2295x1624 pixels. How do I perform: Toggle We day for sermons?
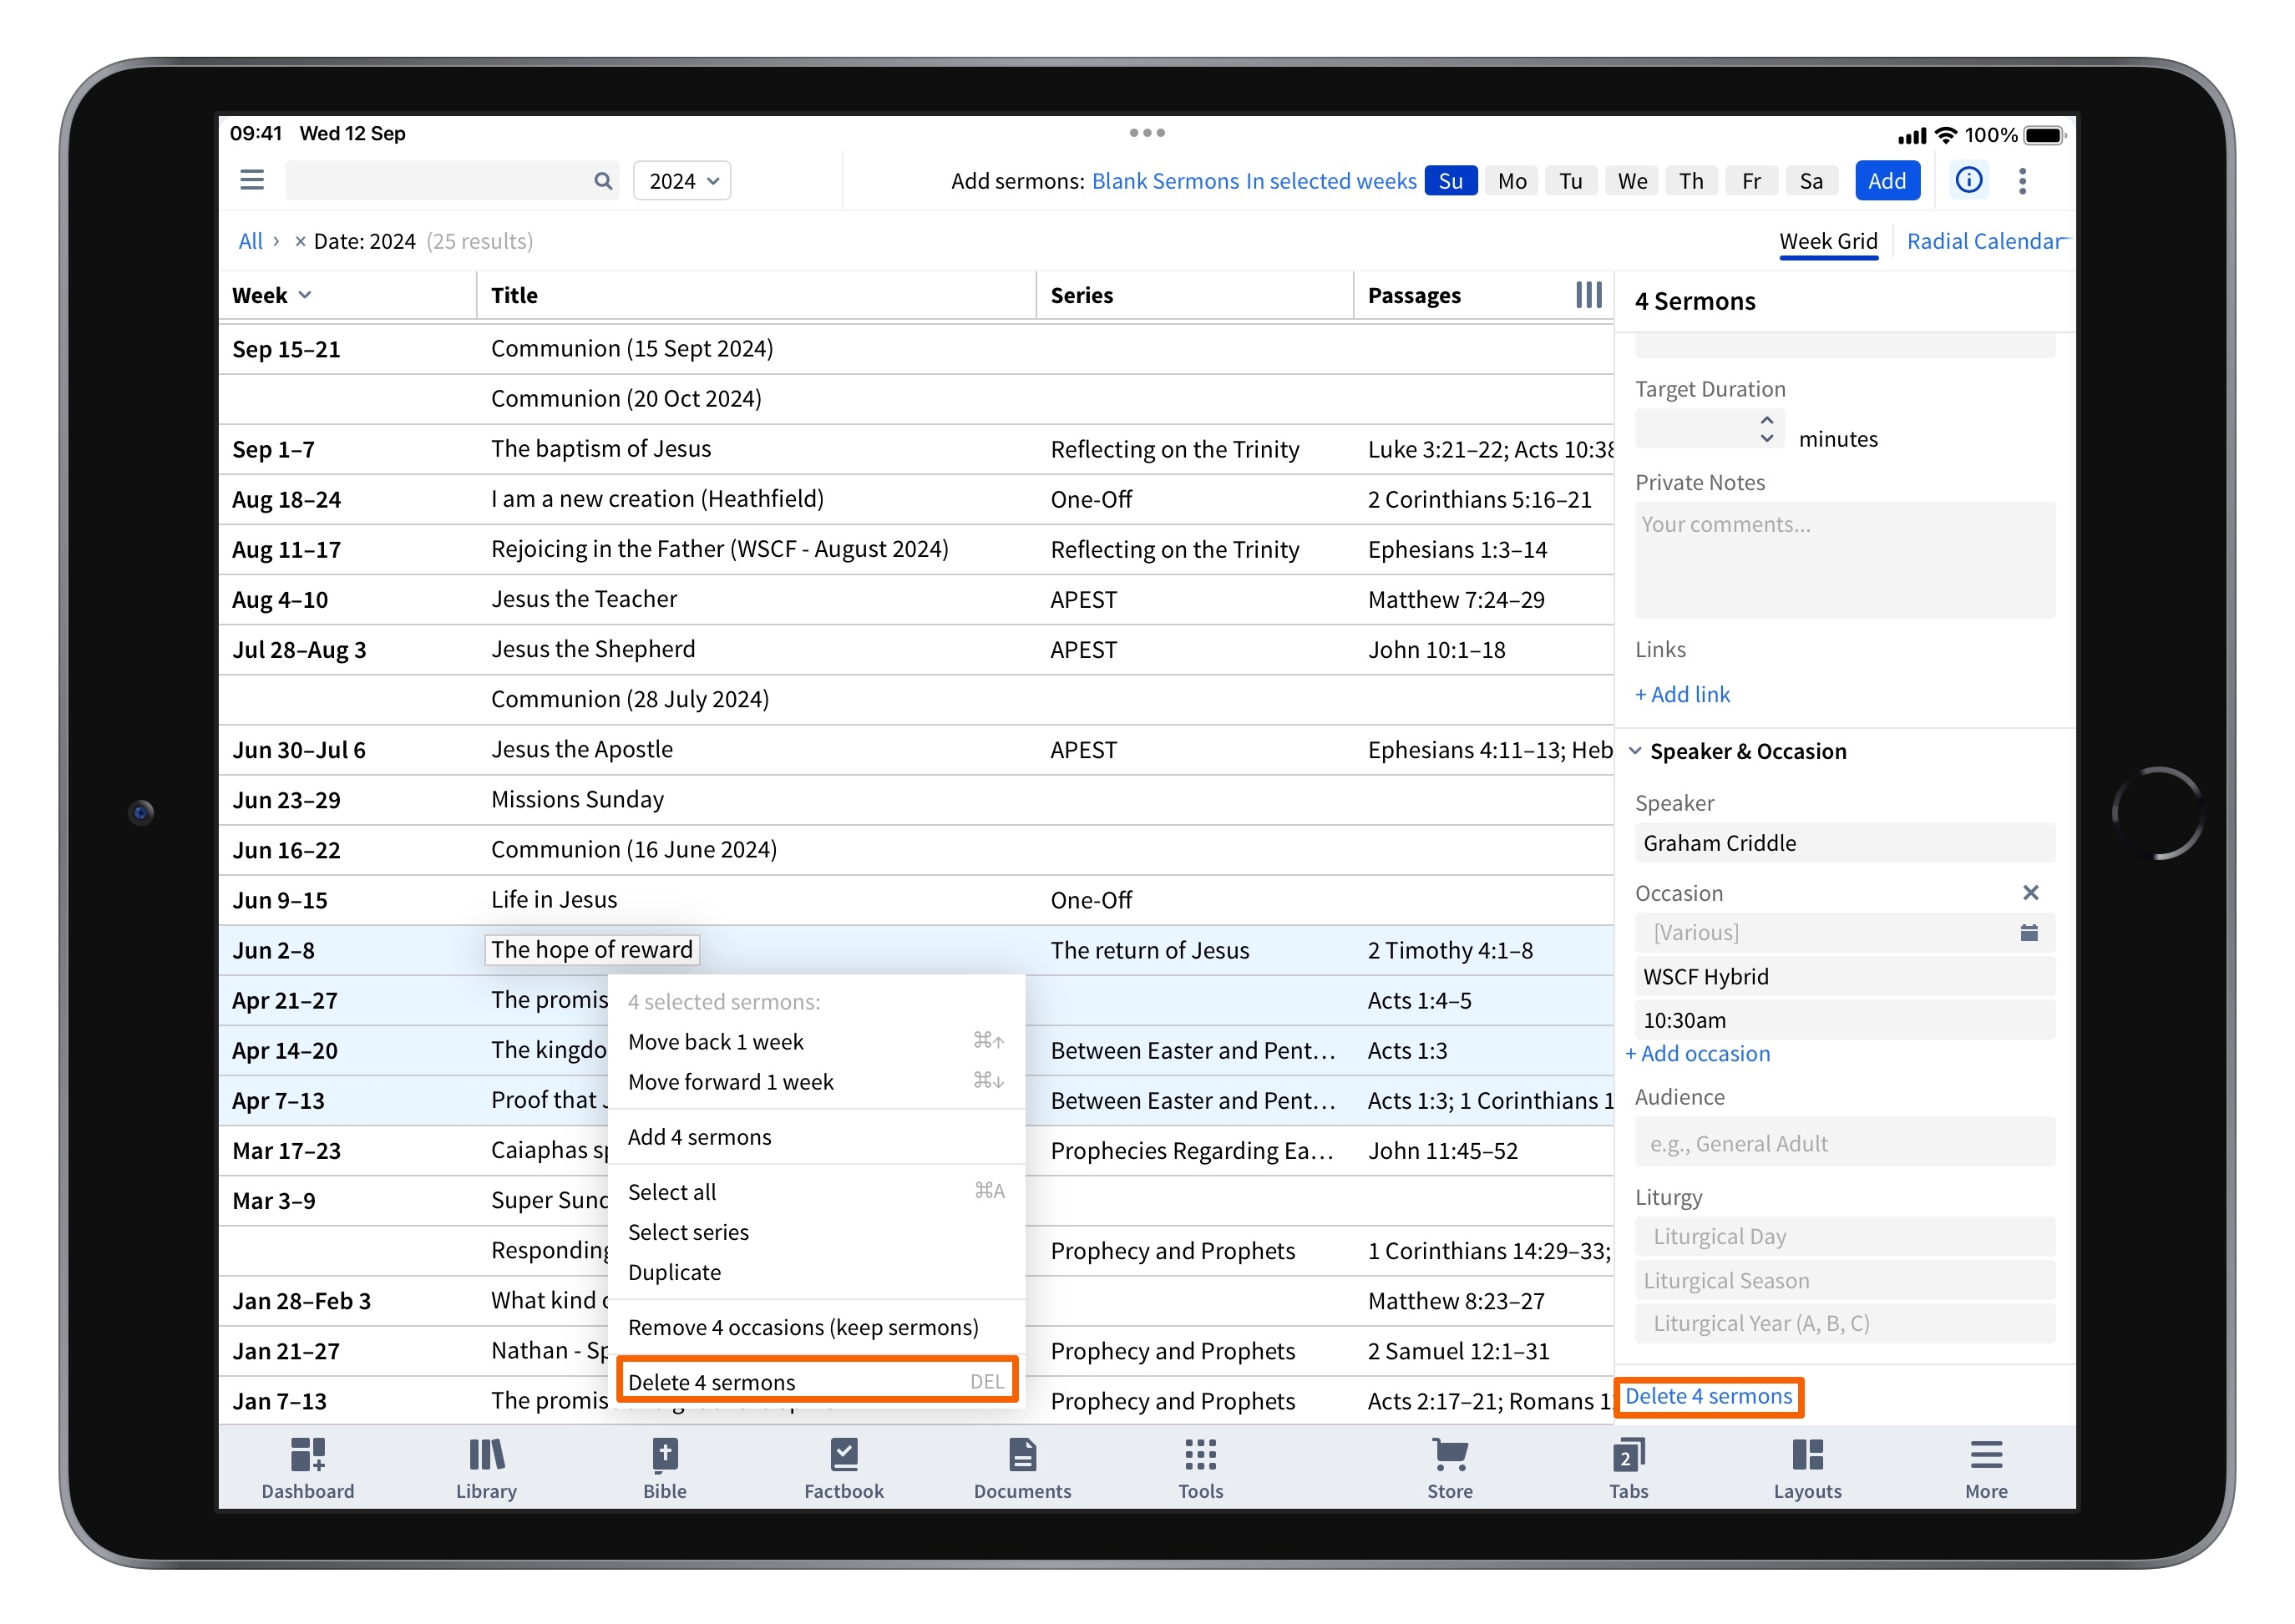(x=1632, y=181)
